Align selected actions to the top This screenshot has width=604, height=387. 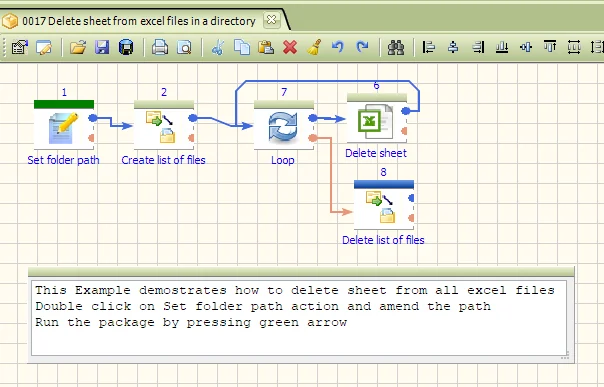(550, 47)
